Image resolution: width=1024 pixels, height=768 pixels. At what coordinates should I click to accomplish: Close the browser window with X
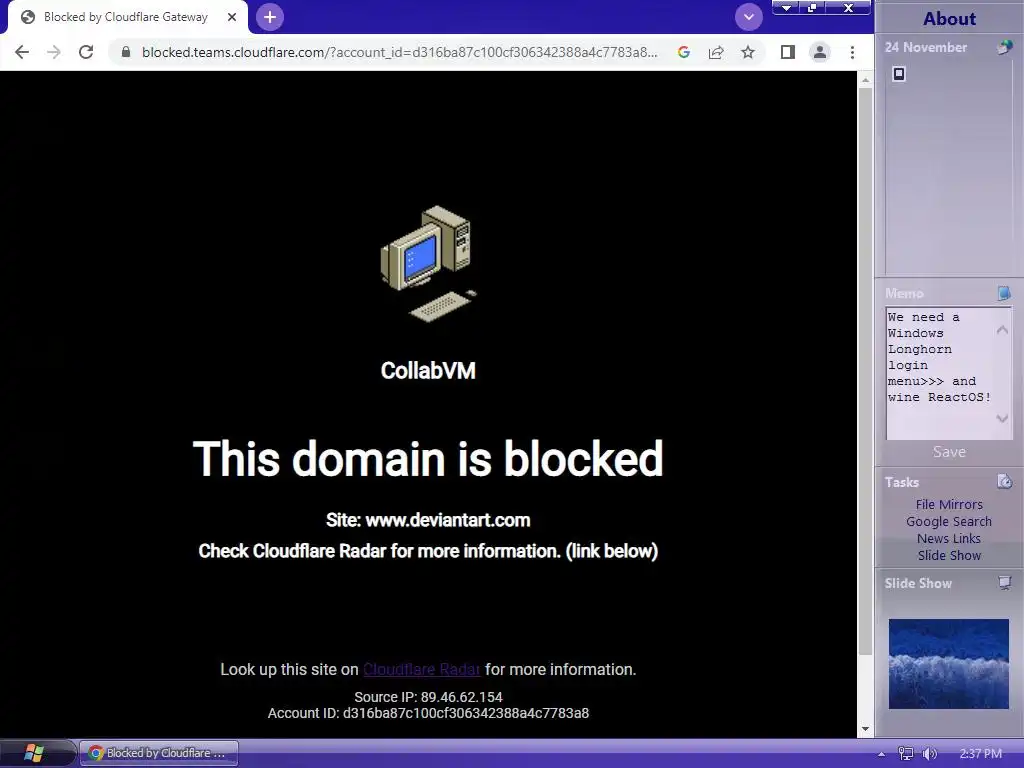(x=848, y=8)
